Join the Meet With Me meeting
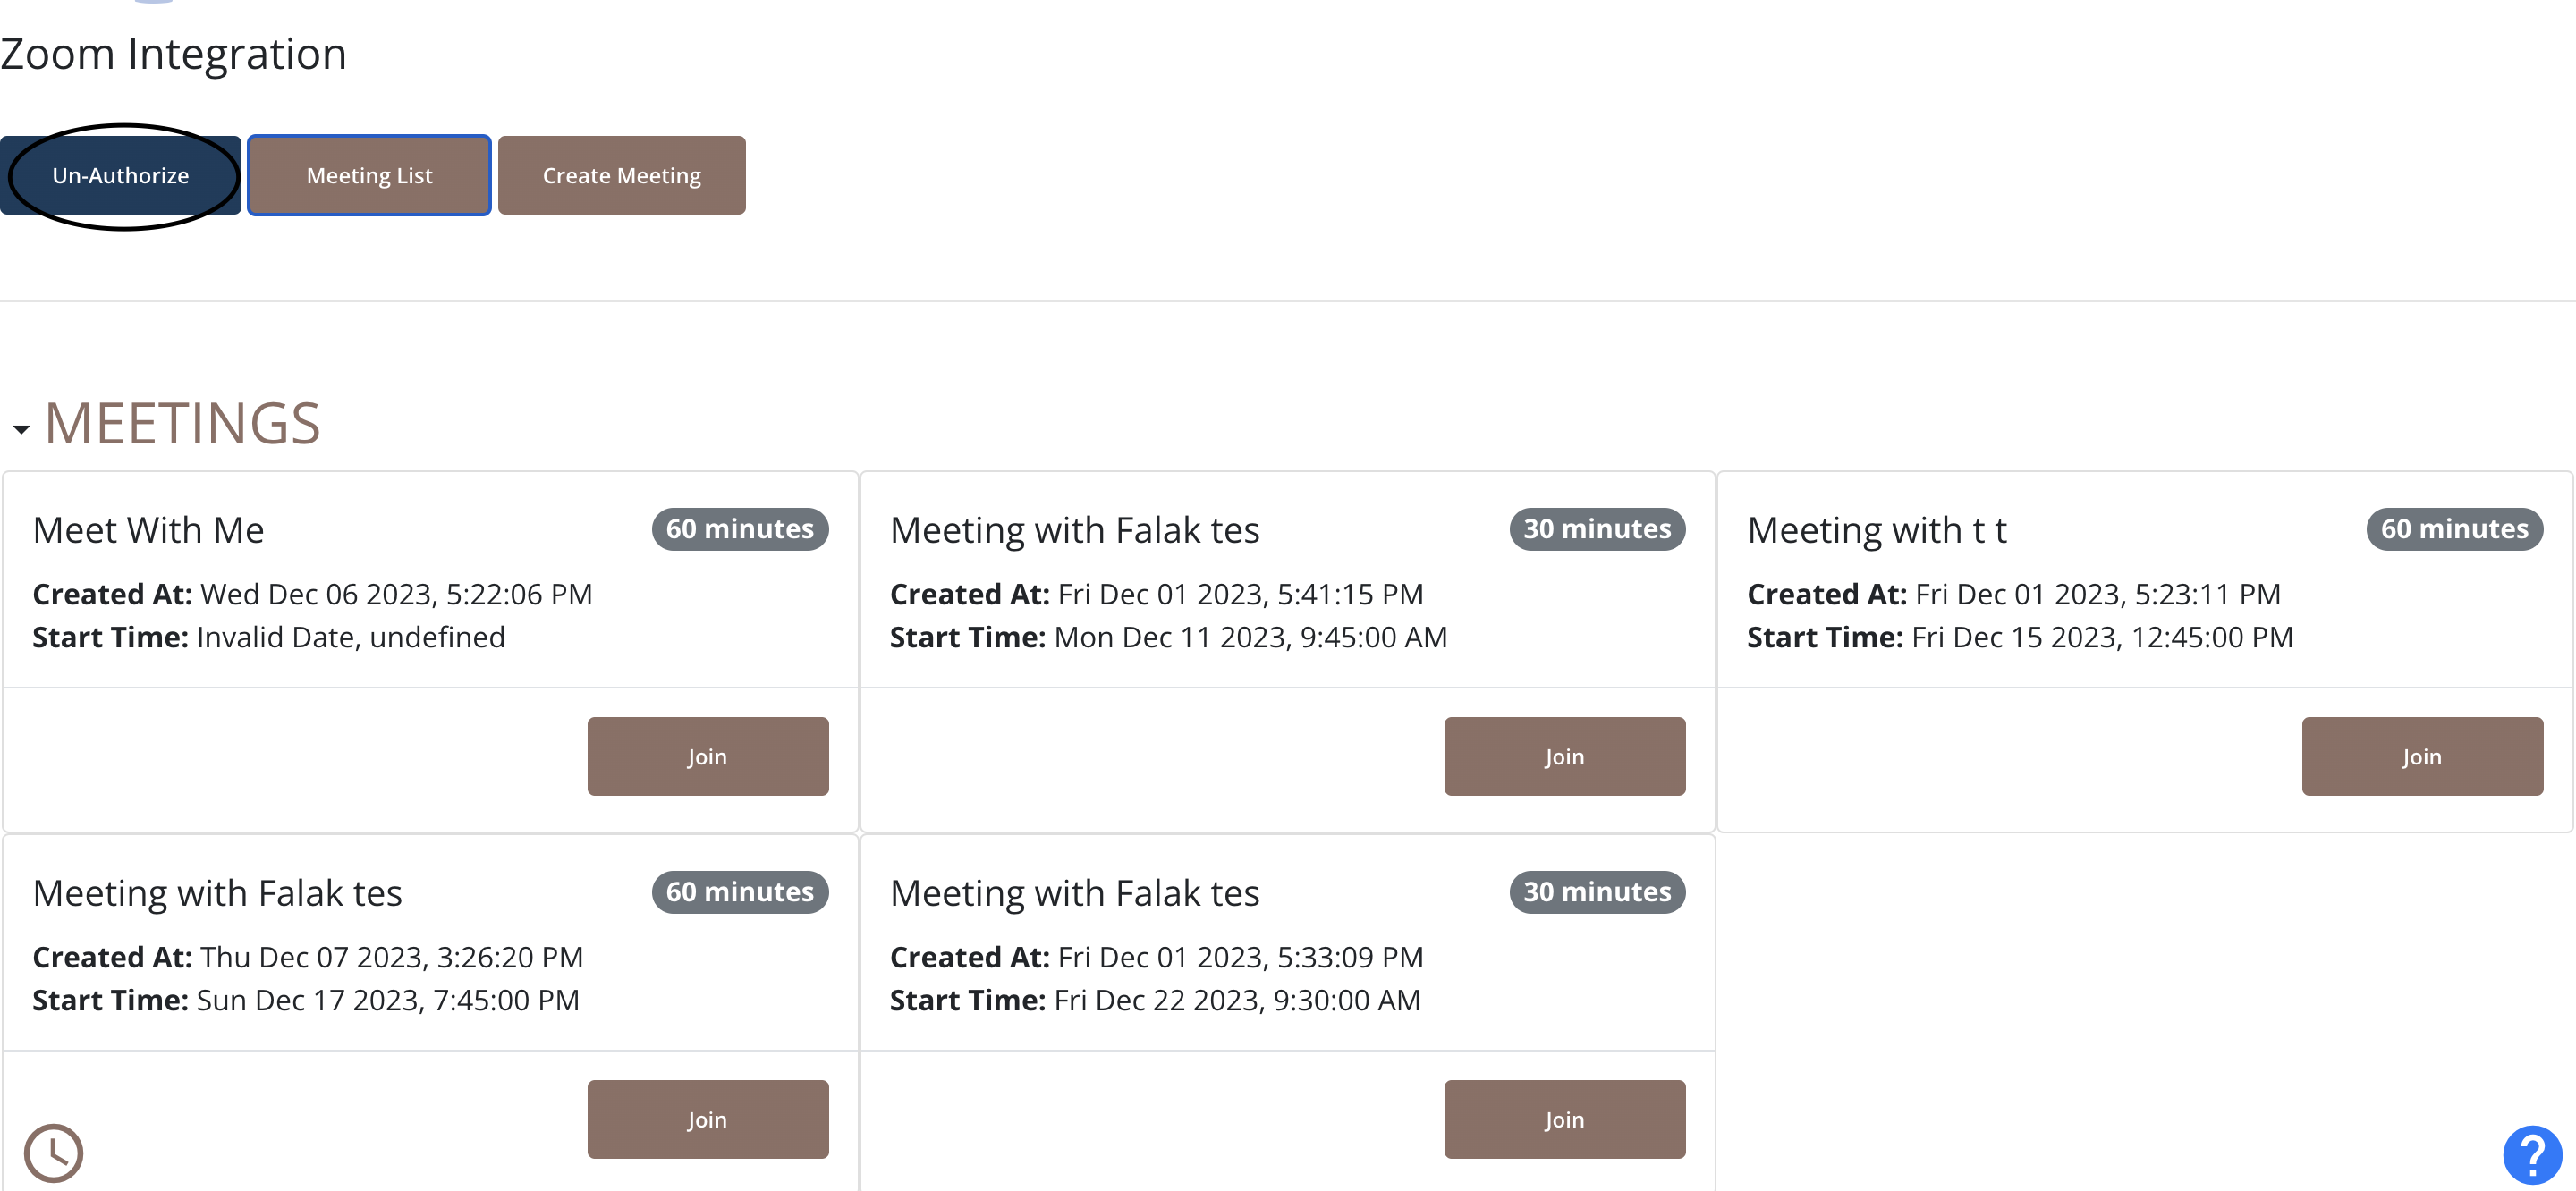Image resolution: width=2576 pixels, height=1191 pixels. click(707, 757)
